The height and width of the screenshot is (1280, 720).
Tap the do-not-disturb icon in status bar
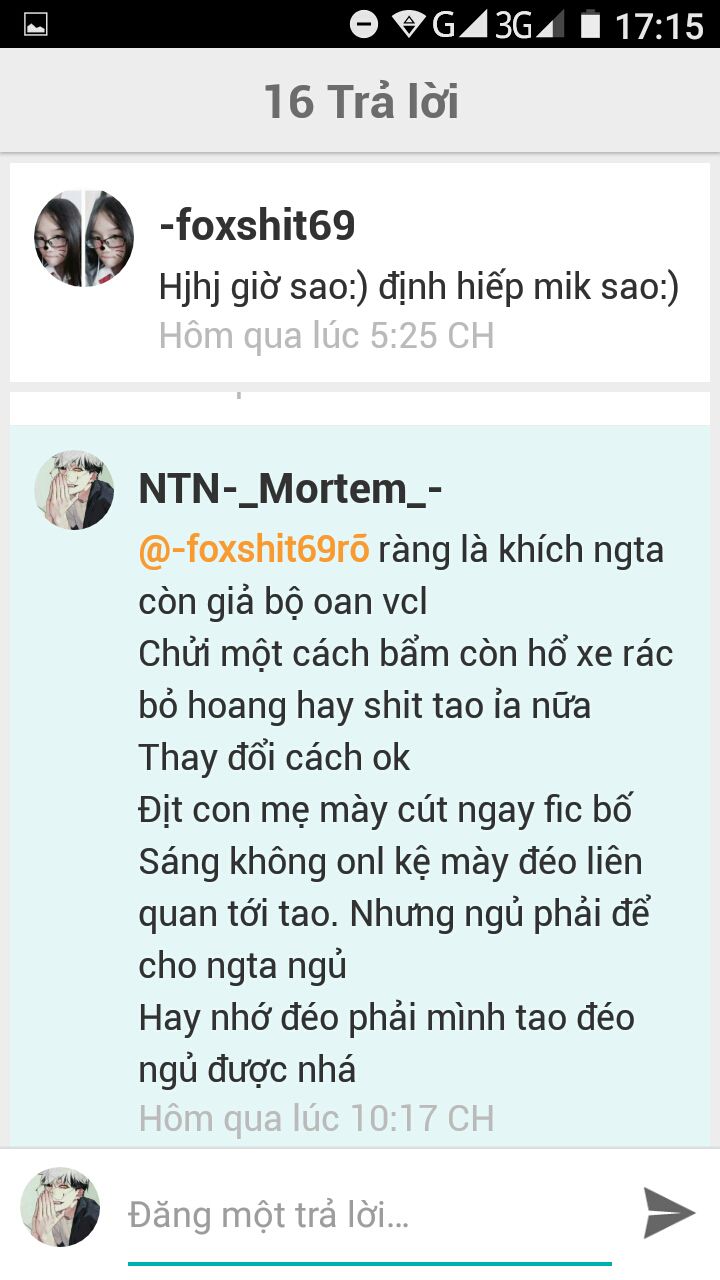tap(364, 24)
